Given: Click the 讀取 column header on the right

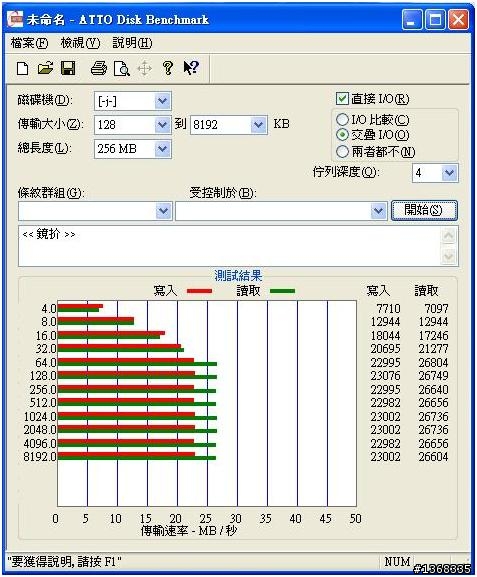Looking at the screenshot, I should point(426,291).
